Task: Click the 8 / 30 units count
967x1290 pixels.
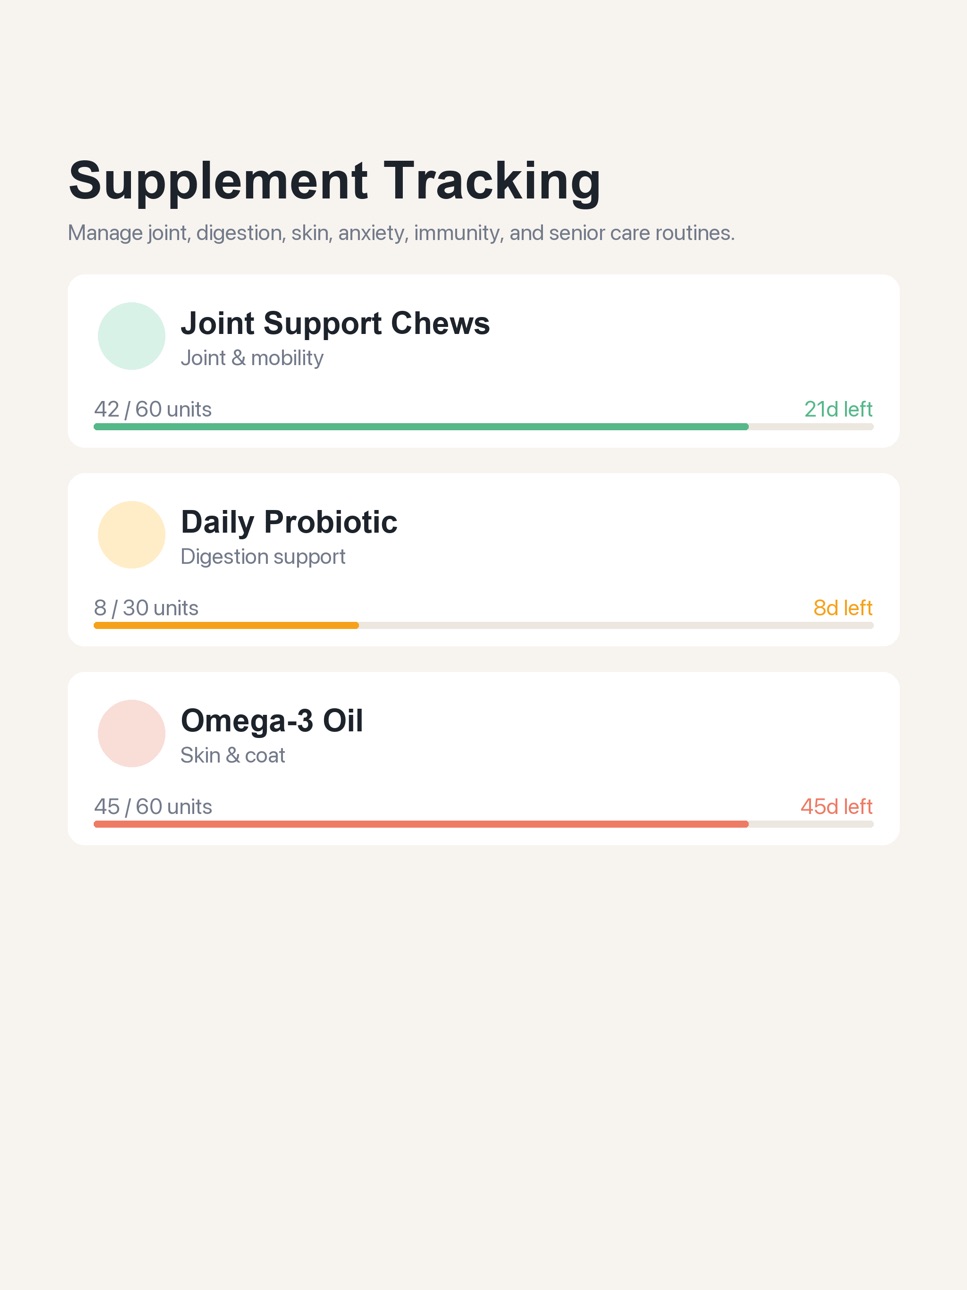Action: pos(146,608)
